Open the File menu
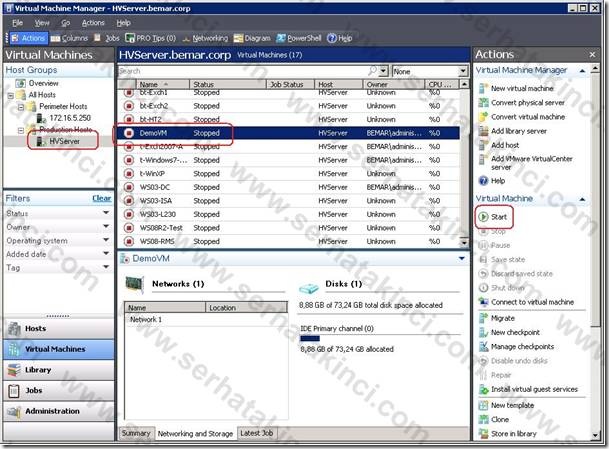Screen dimensions: 609x449 coord(17,23)
